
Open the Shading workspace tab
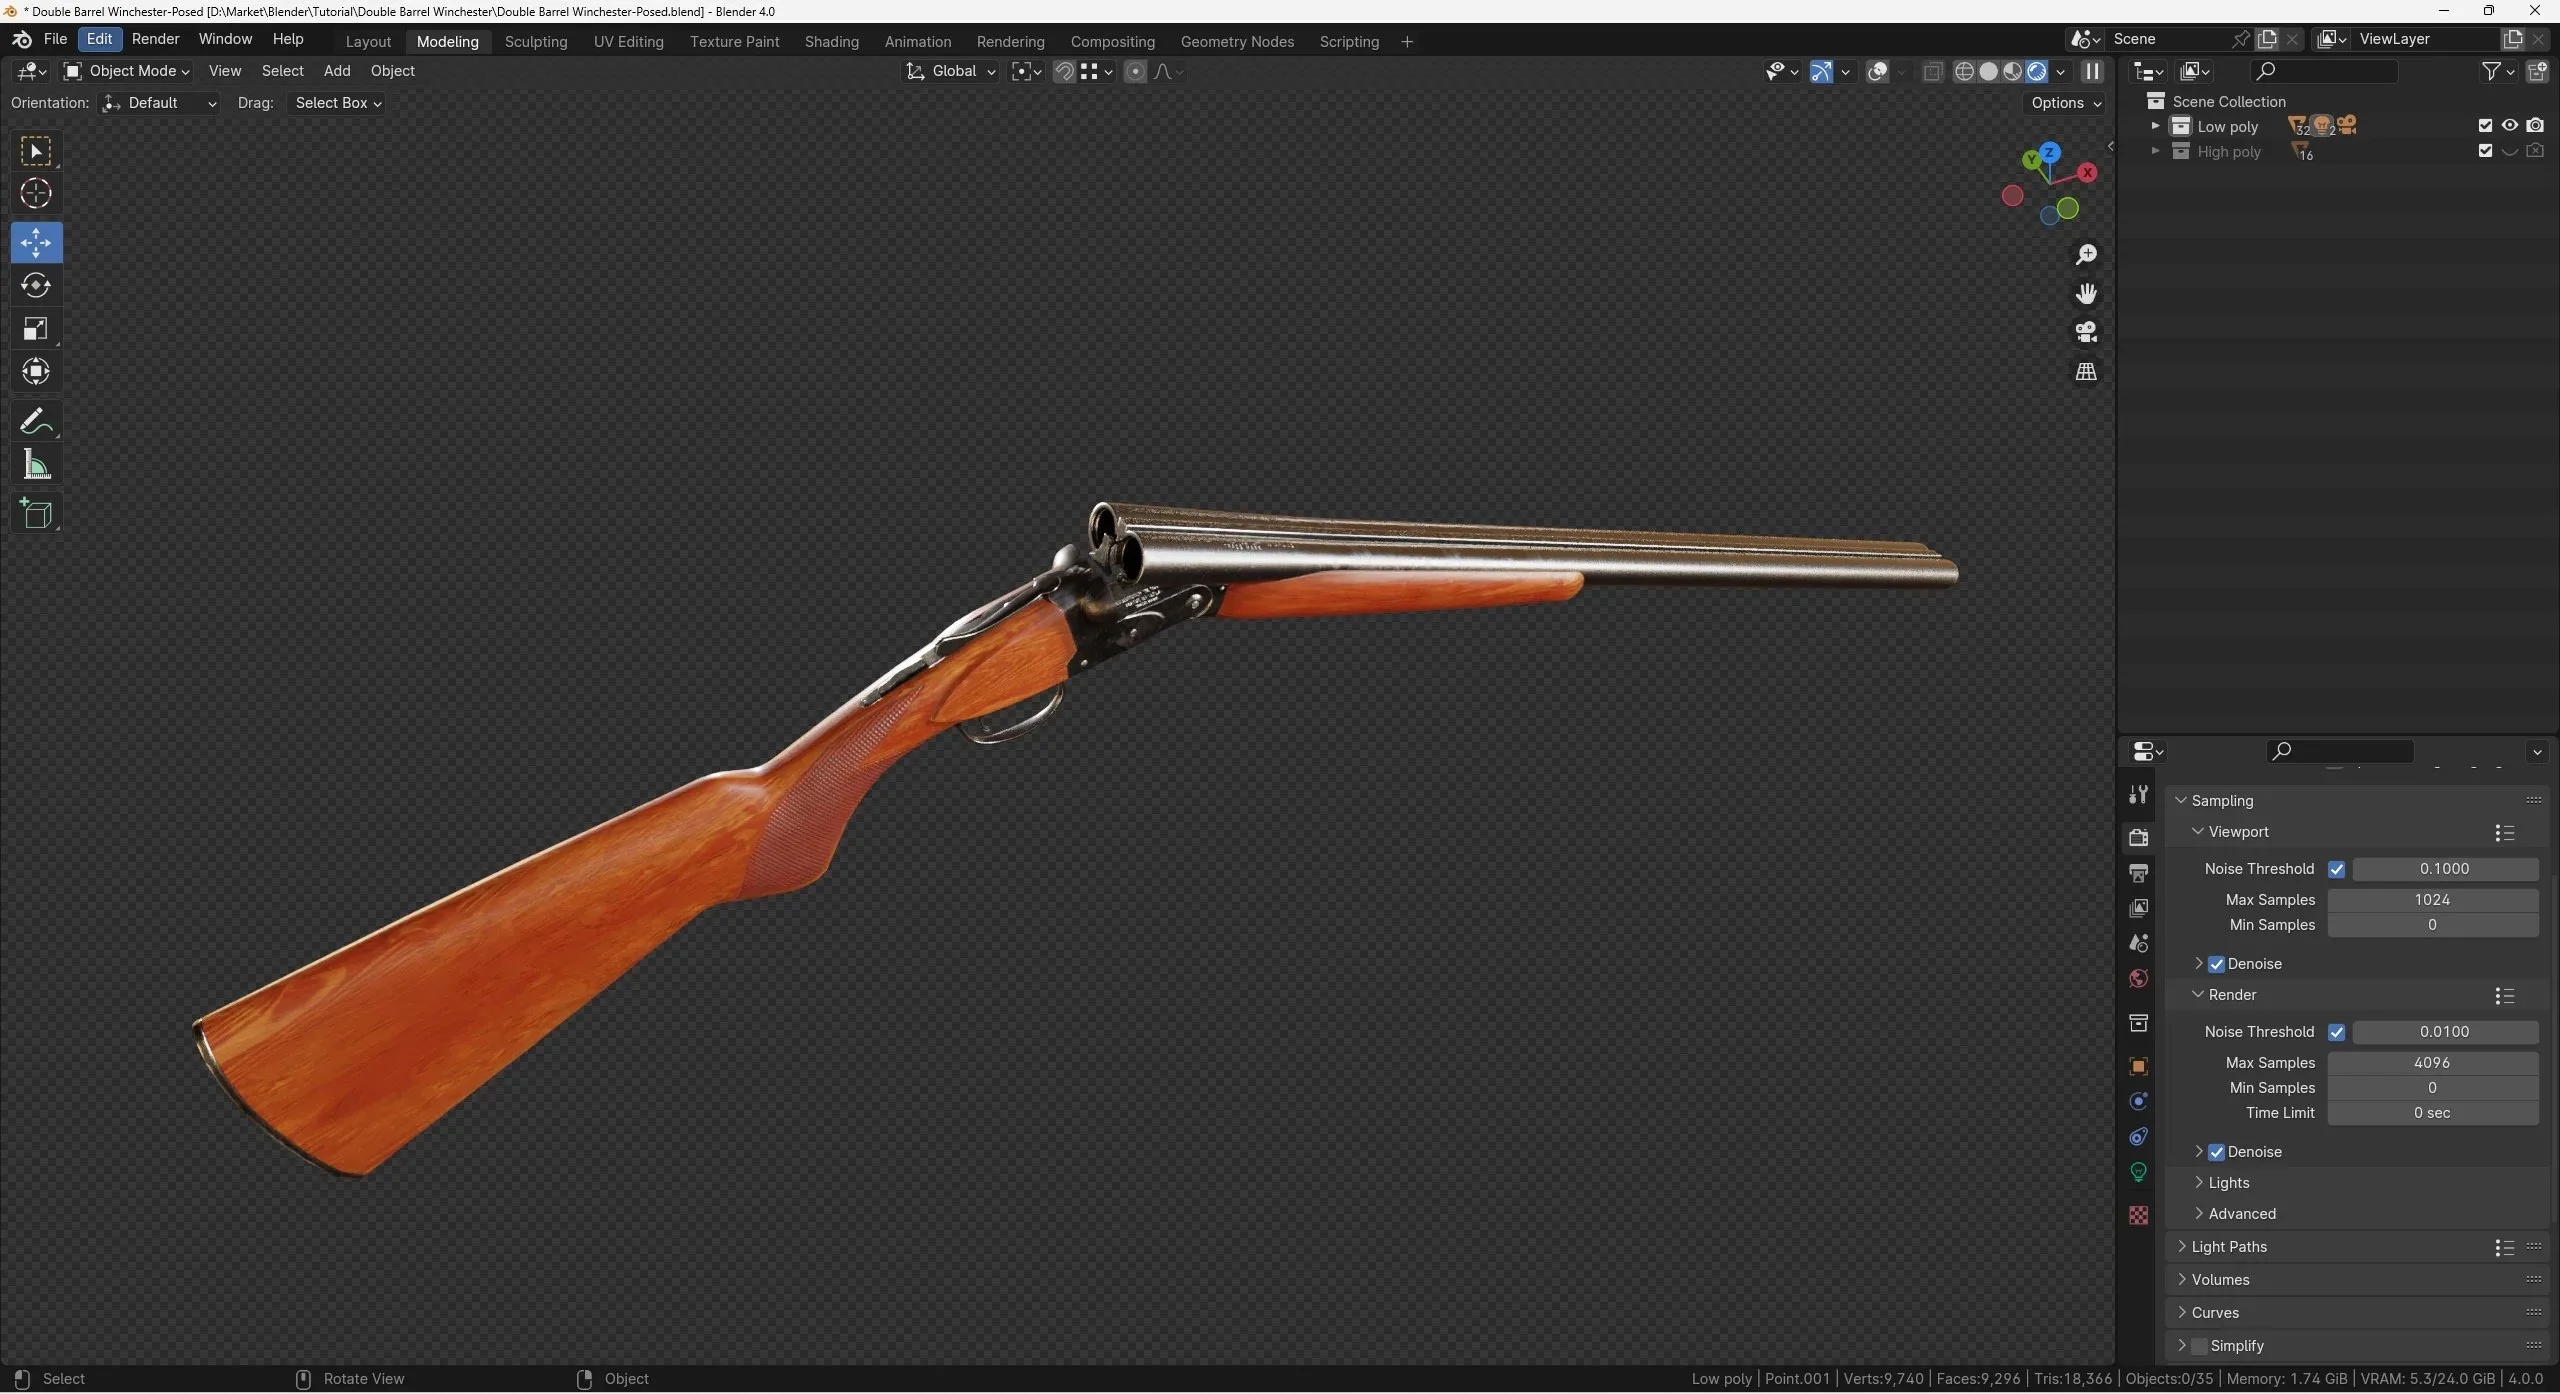tap(829, 39)
